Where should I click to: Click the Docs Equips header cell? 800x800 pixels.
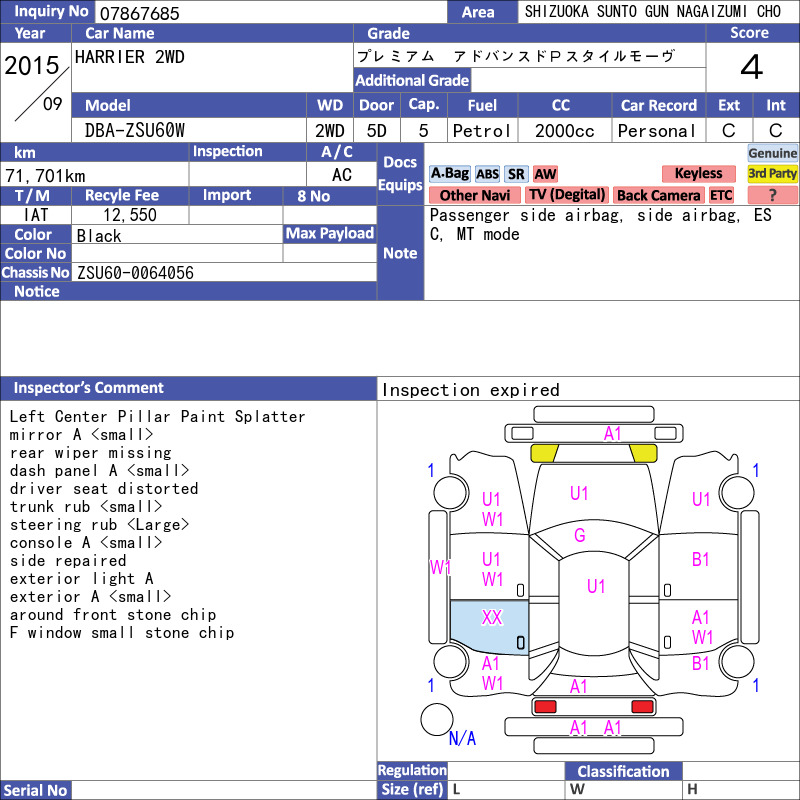coord(400,174)
